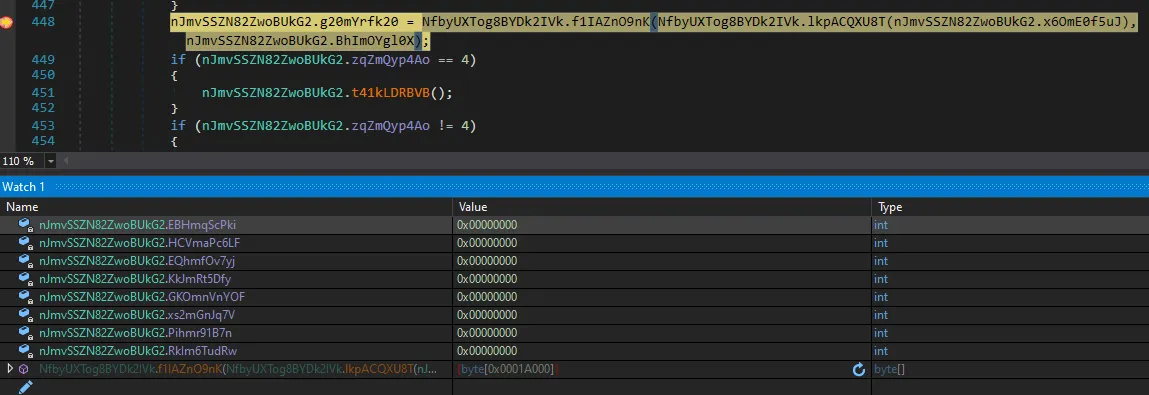Select the GKOmnVnYOF watch row
The image size is (1149, 395).
574,297
